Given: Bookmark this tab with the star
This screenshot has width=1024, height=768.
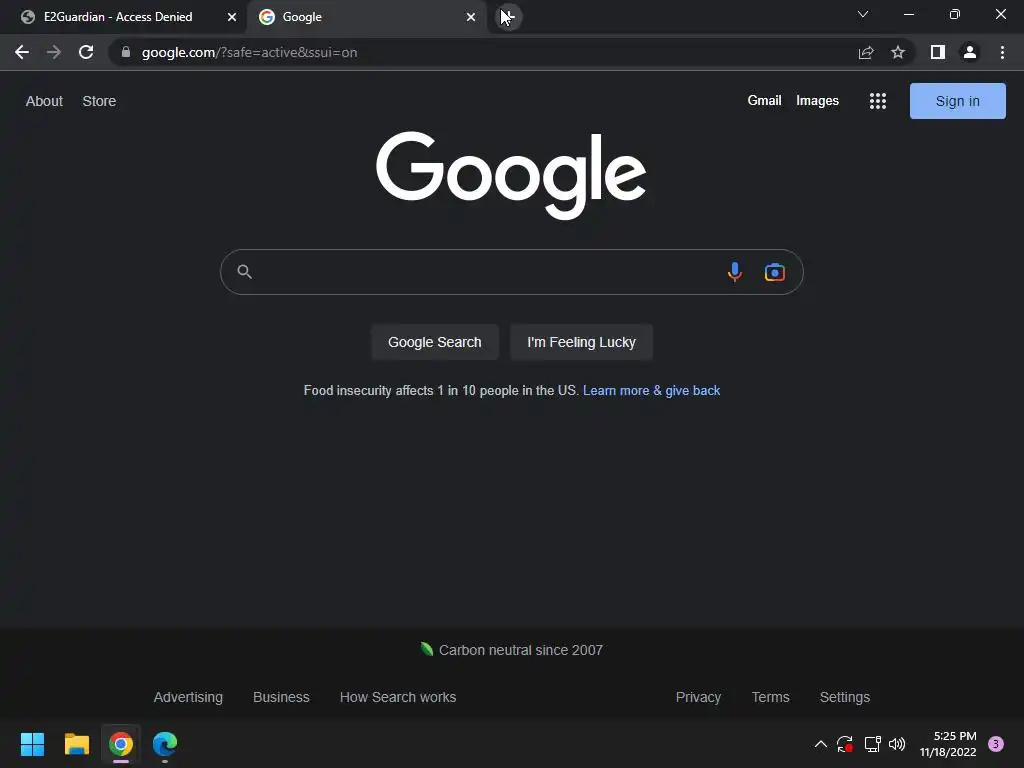Looking at the screenshot, I should [x=898, y=52].
